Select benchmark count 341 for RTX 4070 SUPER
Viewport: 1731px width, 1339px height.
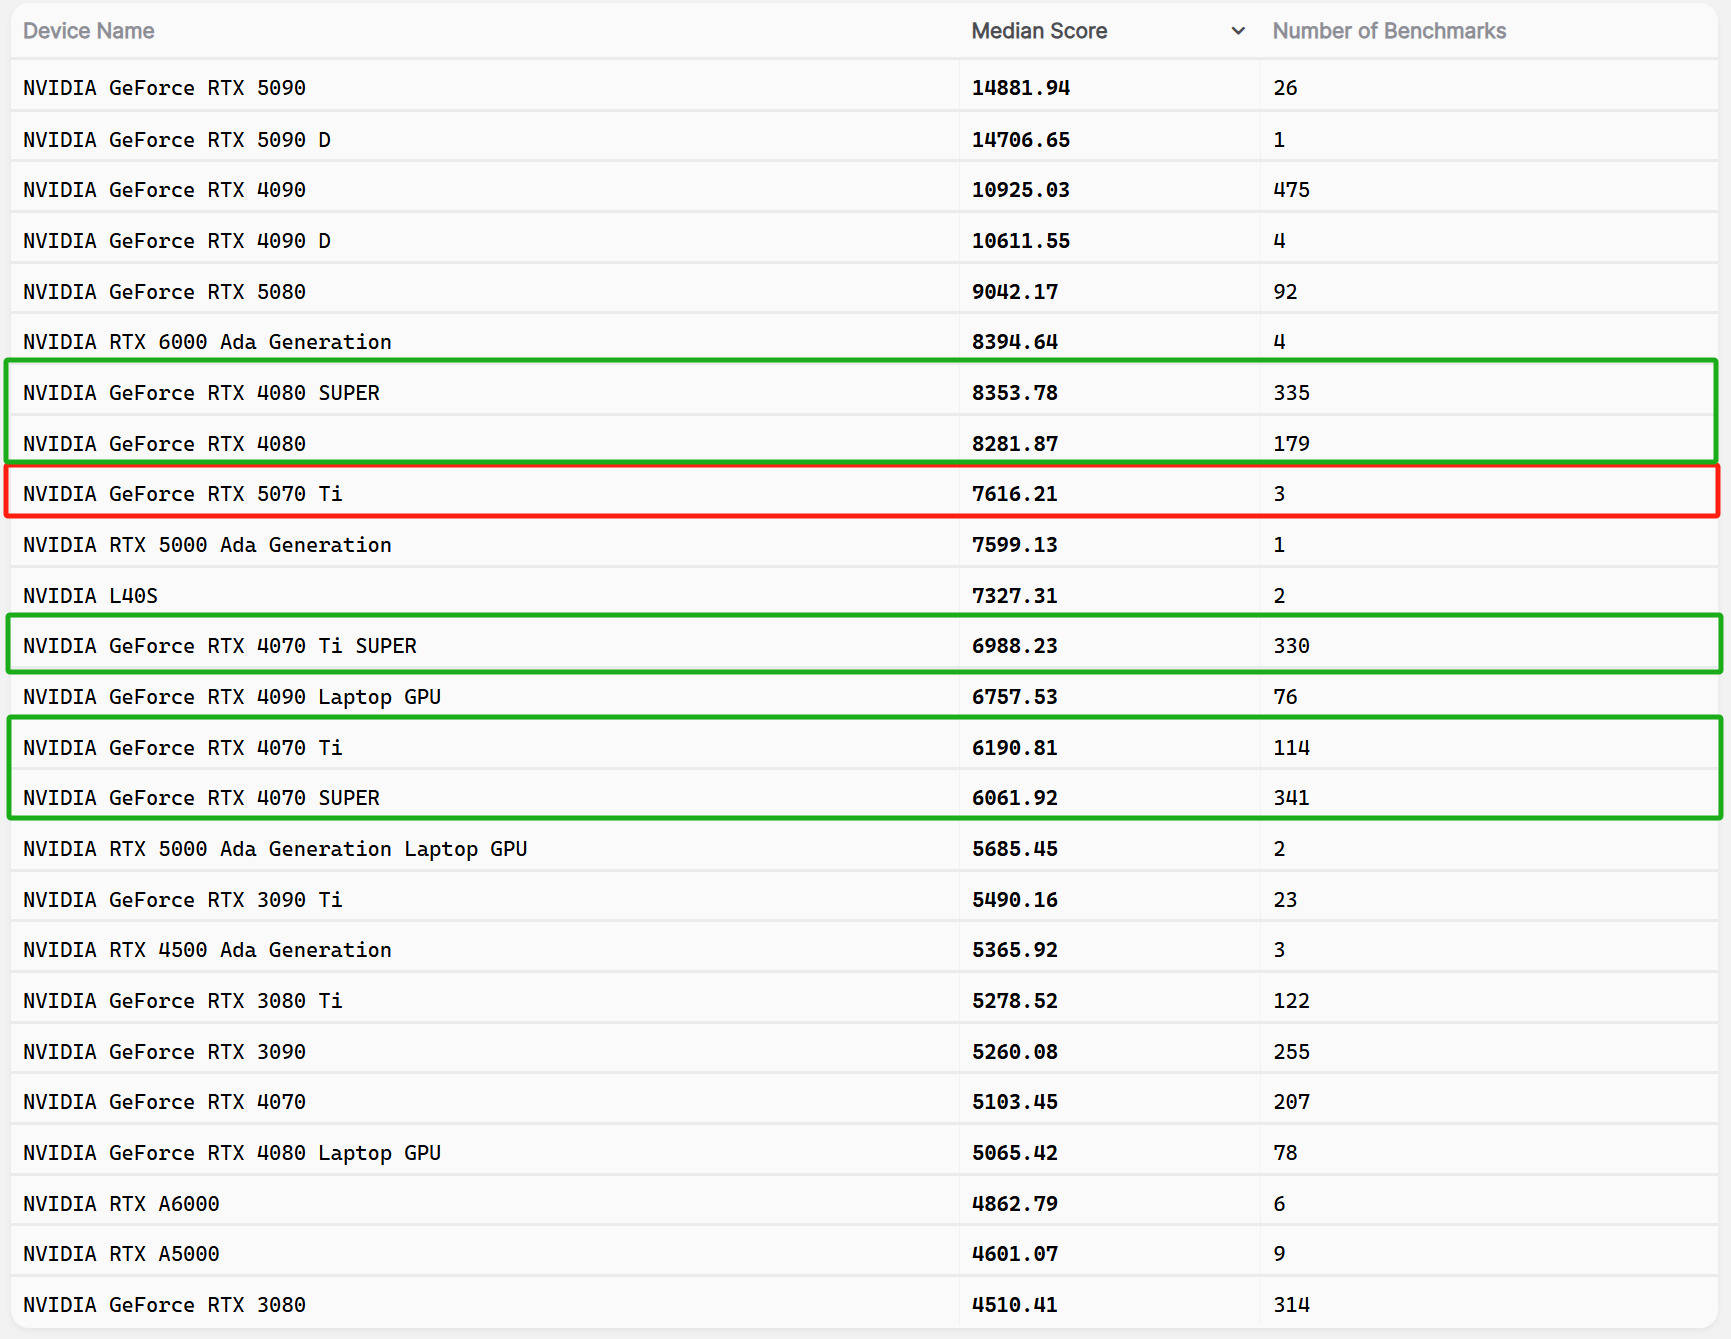(1291, 798)
